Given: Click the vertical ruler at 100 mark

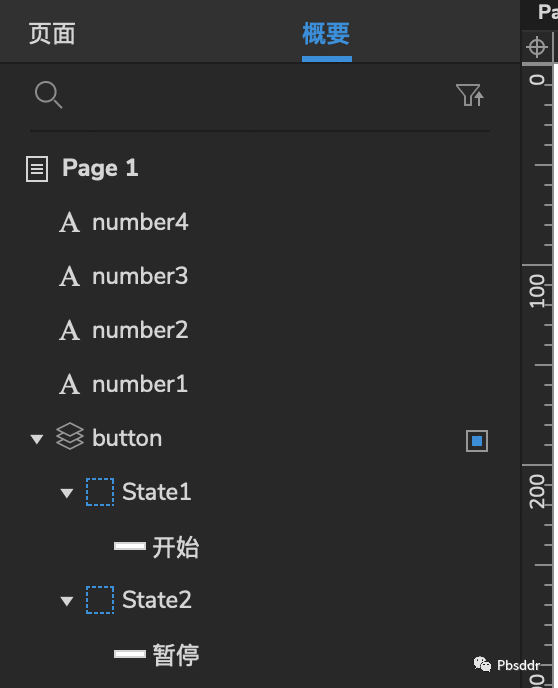Looking at the screenshot, I should (x=537, y=290).
